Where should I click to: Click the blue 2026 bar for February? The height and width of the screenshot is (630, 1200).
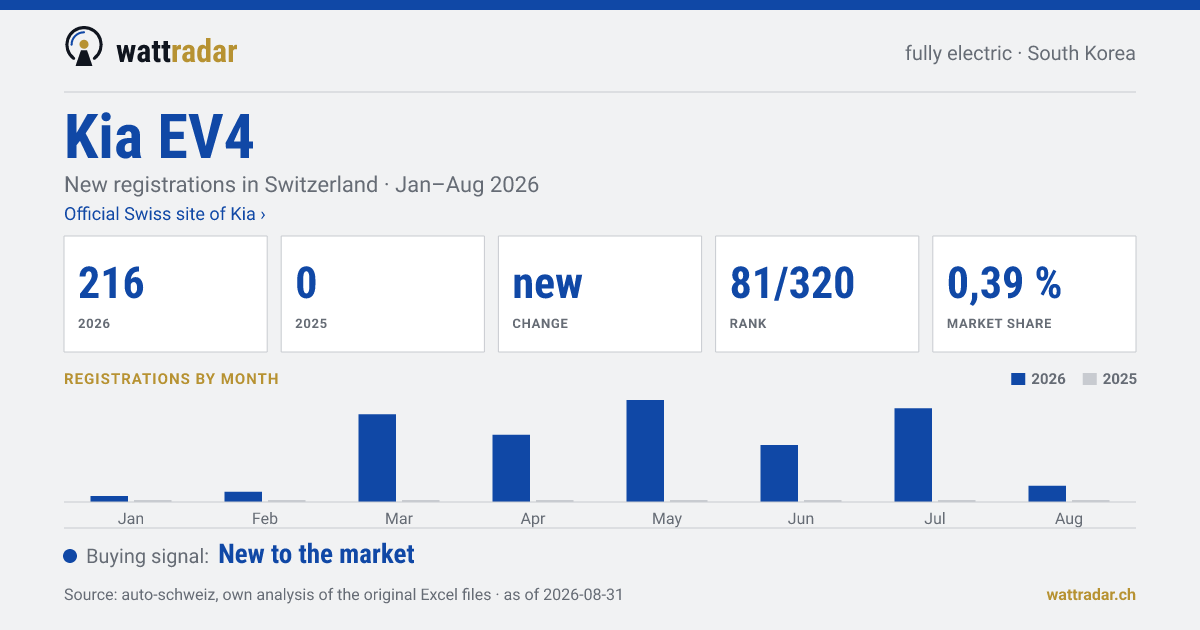[243, 496]
